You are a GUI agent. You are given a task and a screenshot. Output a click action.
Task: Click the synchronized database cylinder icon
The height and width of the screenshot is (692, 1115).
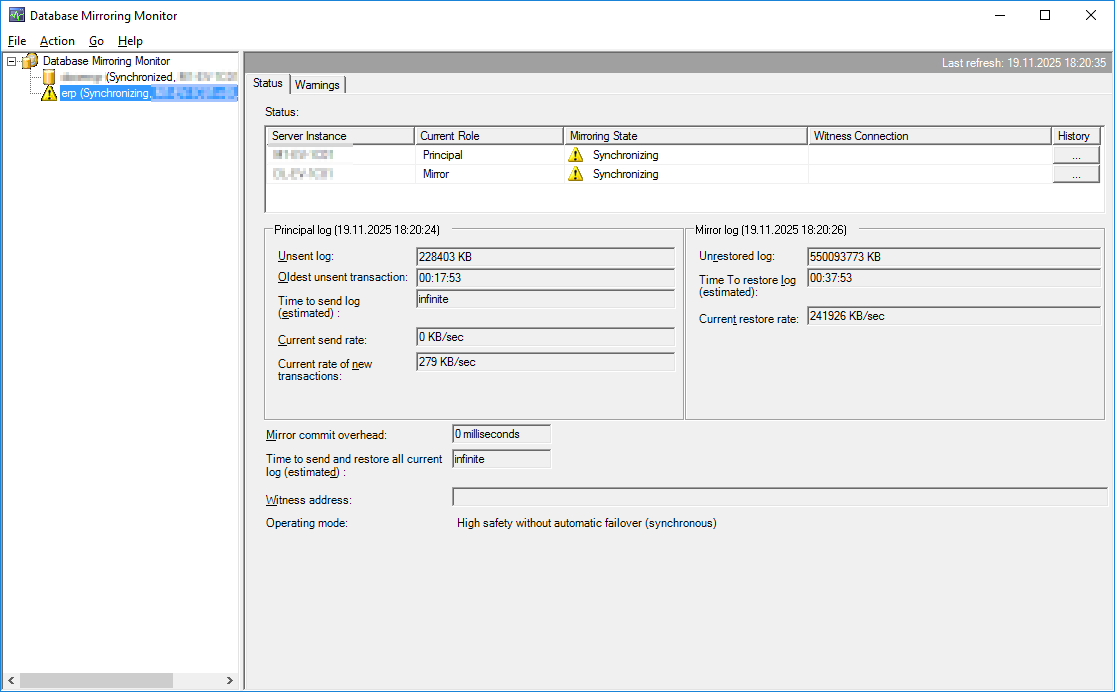click(48, 77)
